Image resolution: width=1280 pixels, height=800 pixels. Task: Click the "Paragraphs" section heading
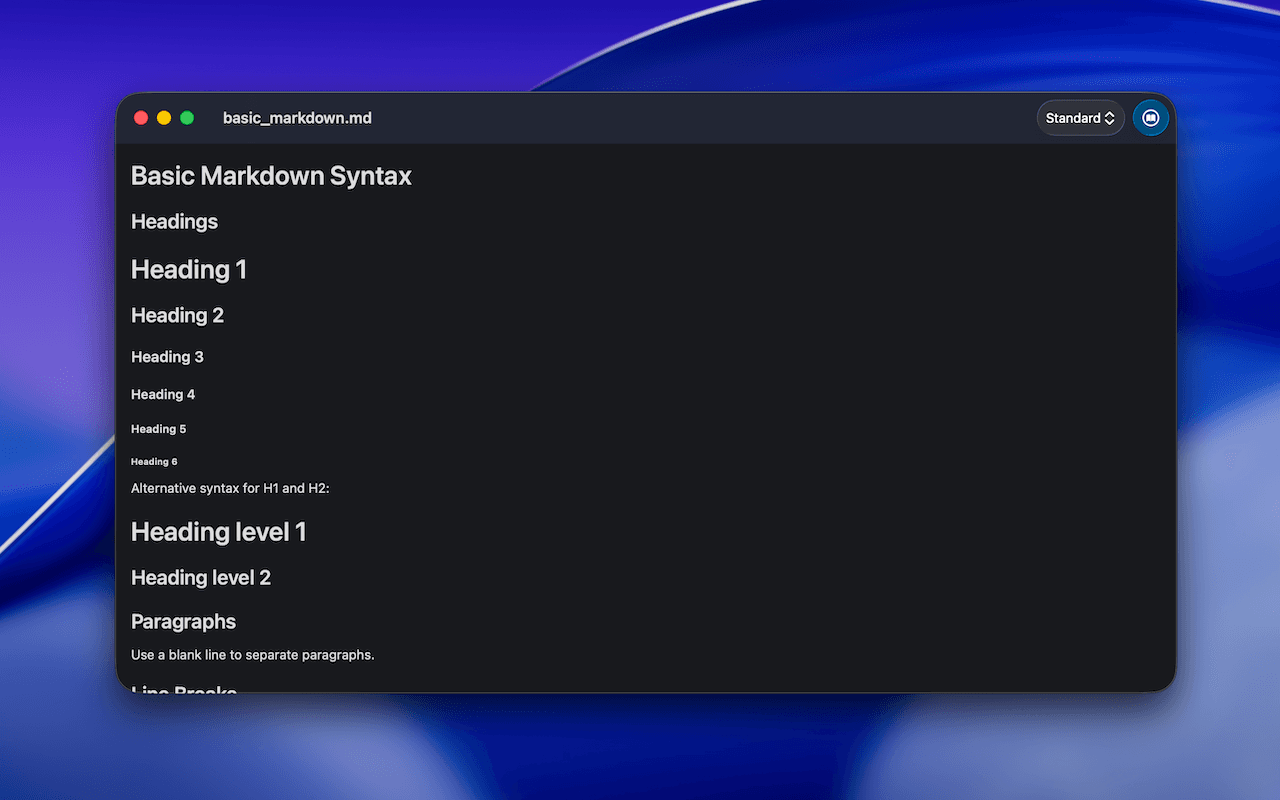[x=183, y=622]
